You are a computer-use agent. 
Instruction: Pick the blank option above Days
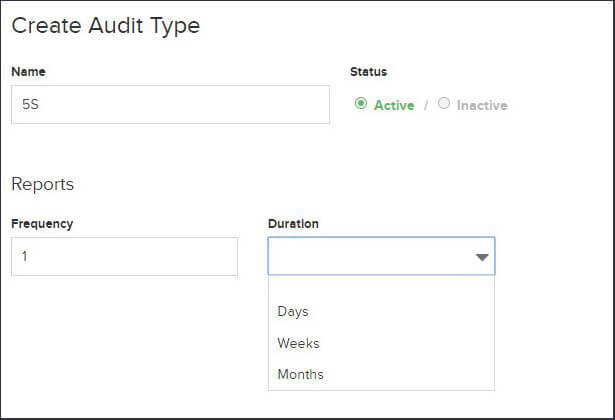(x=381, y=285)
